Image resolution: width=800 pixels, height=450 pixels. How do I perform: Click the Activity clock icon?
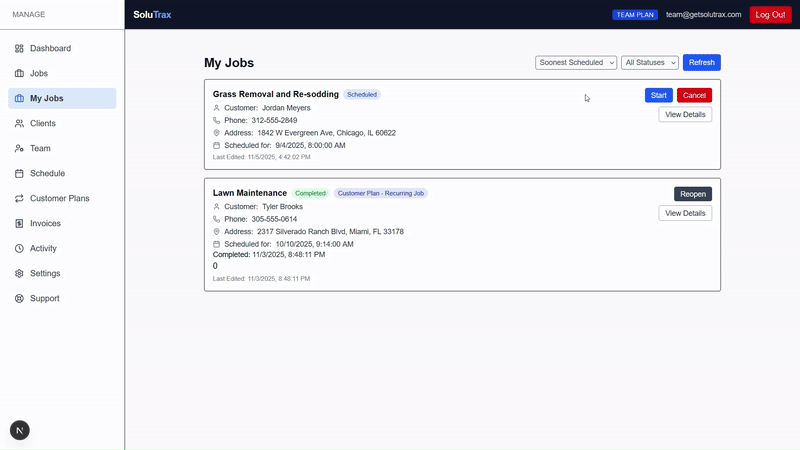tap(19, 248)
